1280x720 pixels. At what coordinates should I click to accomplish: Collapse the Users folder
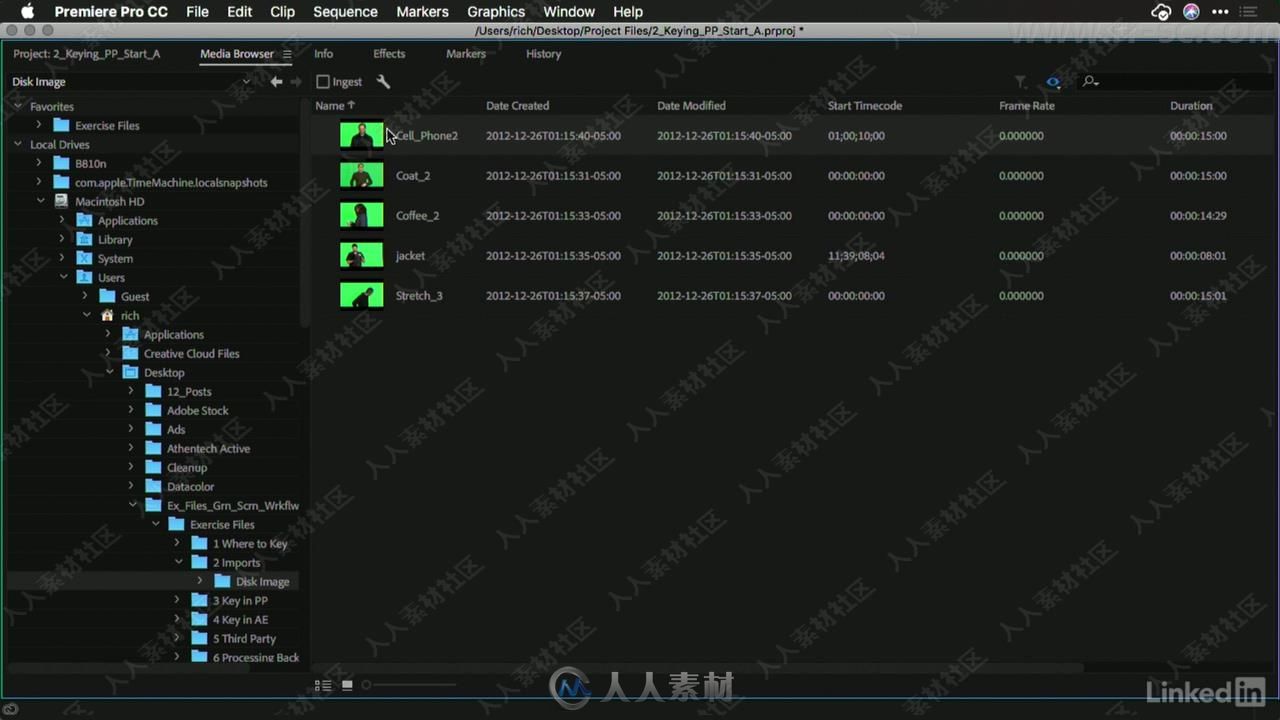(63, 277)
